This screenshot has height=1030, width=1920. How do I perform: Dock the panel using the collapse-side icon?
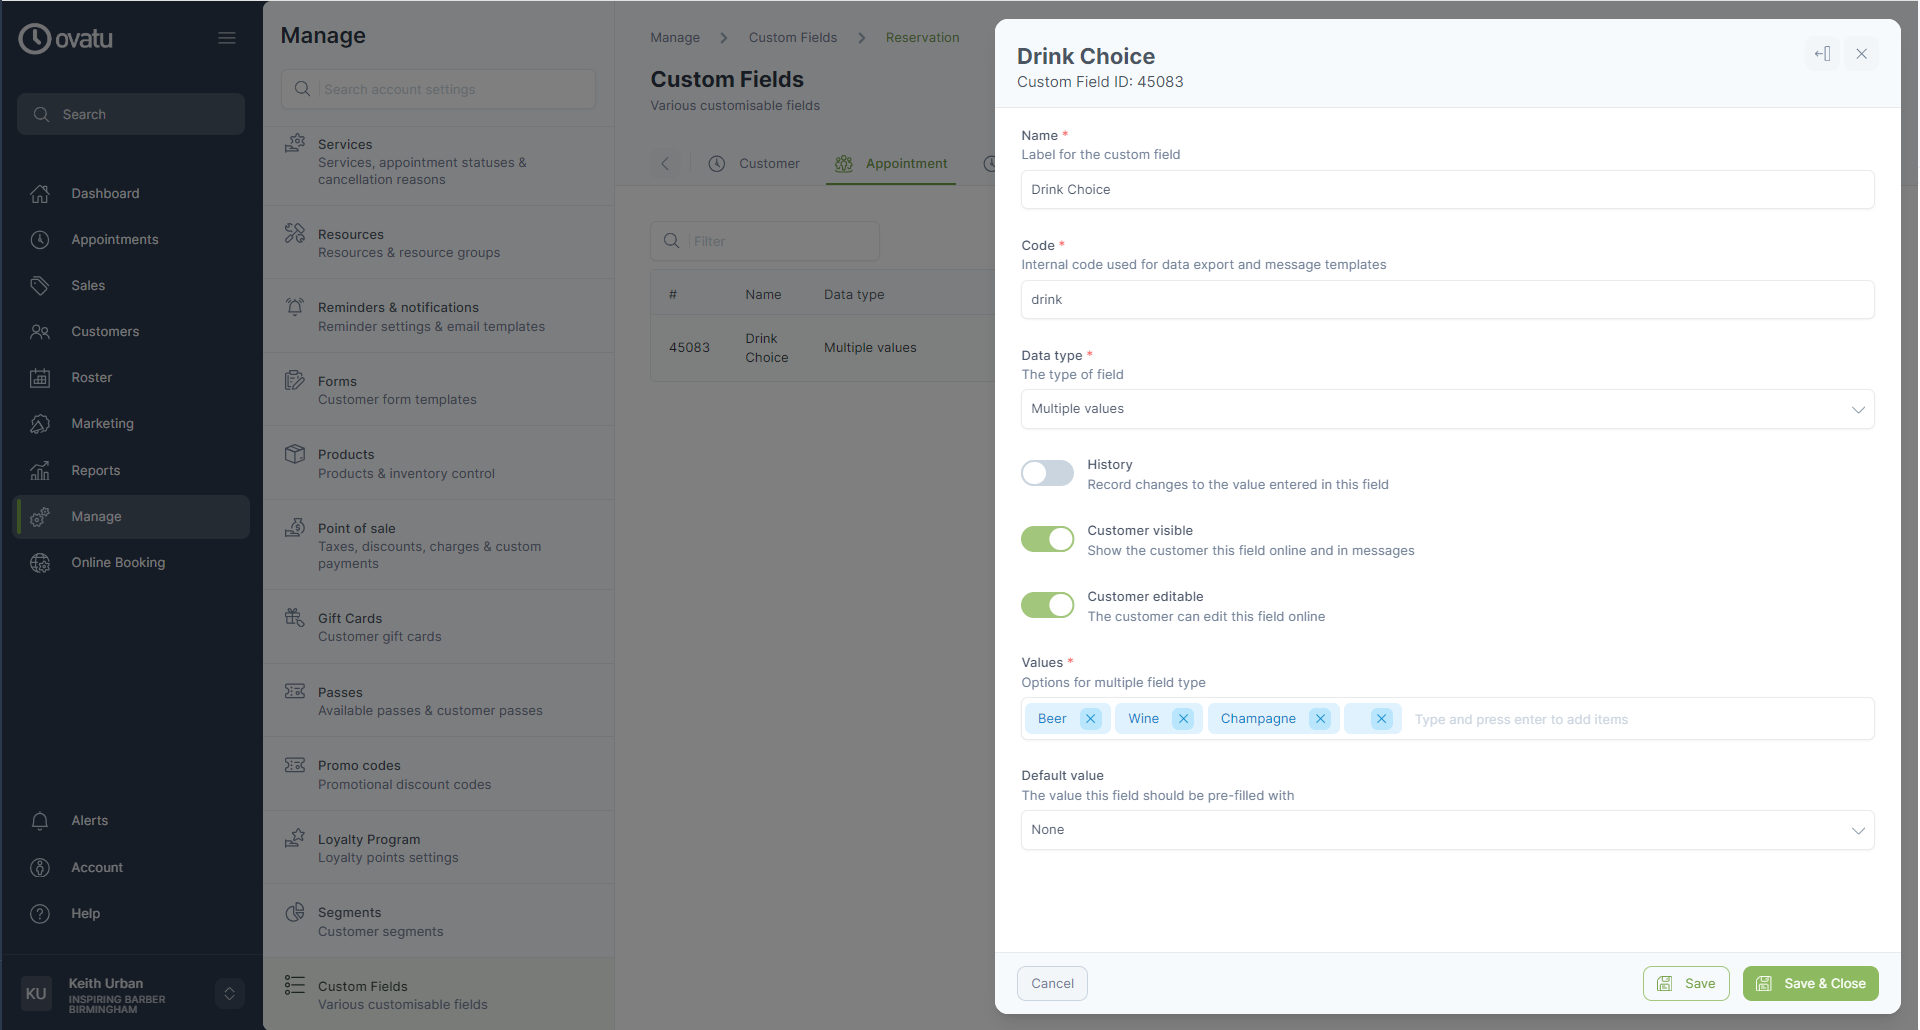[x=1823, y=54]
